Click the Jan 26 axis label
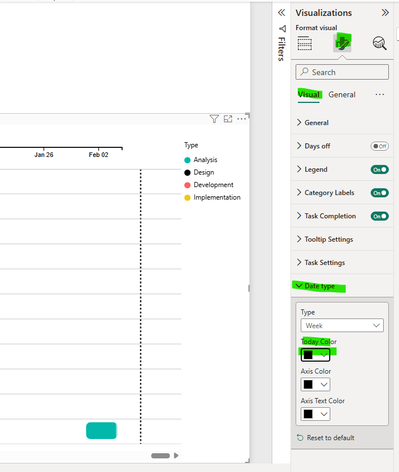399x472 pixels. 44,155
